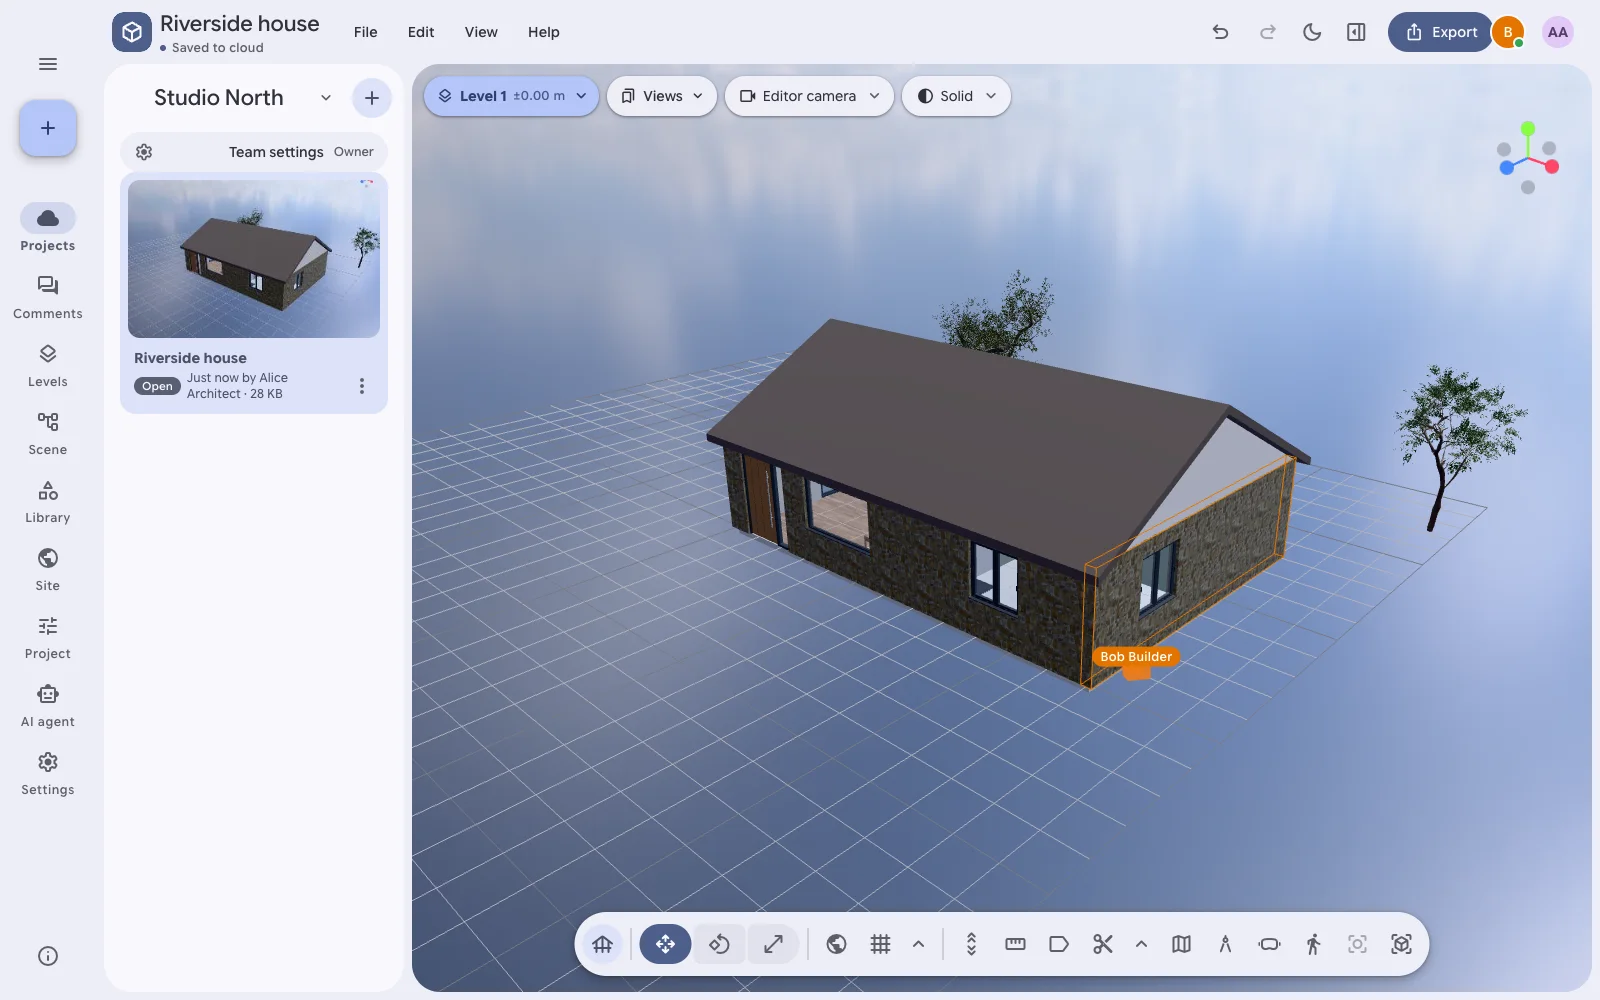Open the Site panel
Screen dimensions: 1600x1000
[48, 569]
